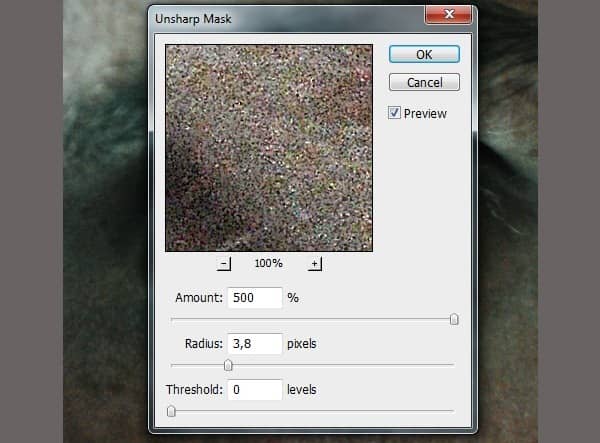Viewport: 600px width, 443px height.
Task: Click the Threshold slider handle
Action: point(171,411)
